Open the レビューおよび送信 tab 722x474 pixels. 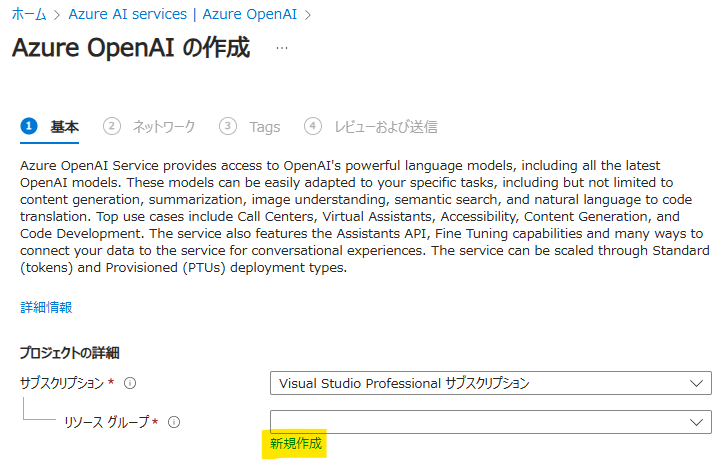click(x=386, y=127)
